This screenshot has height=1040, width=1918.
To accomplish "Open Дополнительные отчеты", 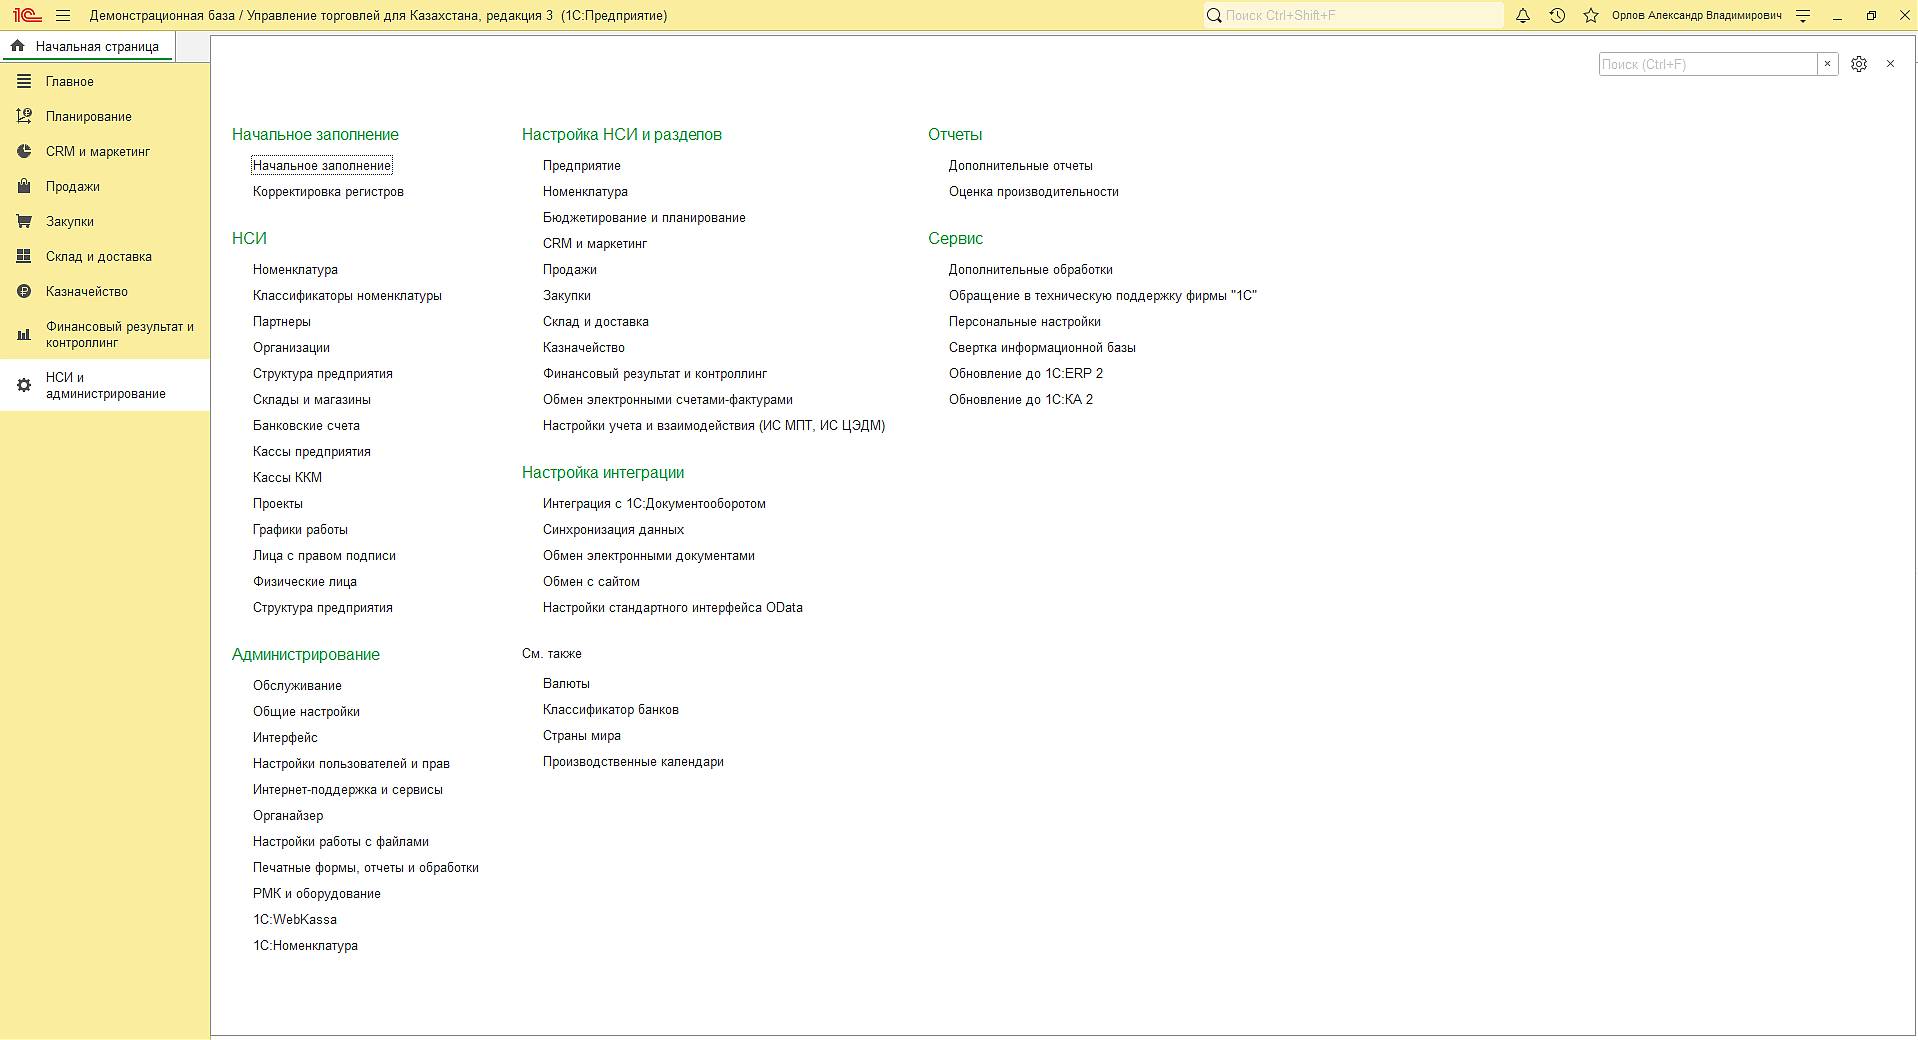I will coord(1021,165).
